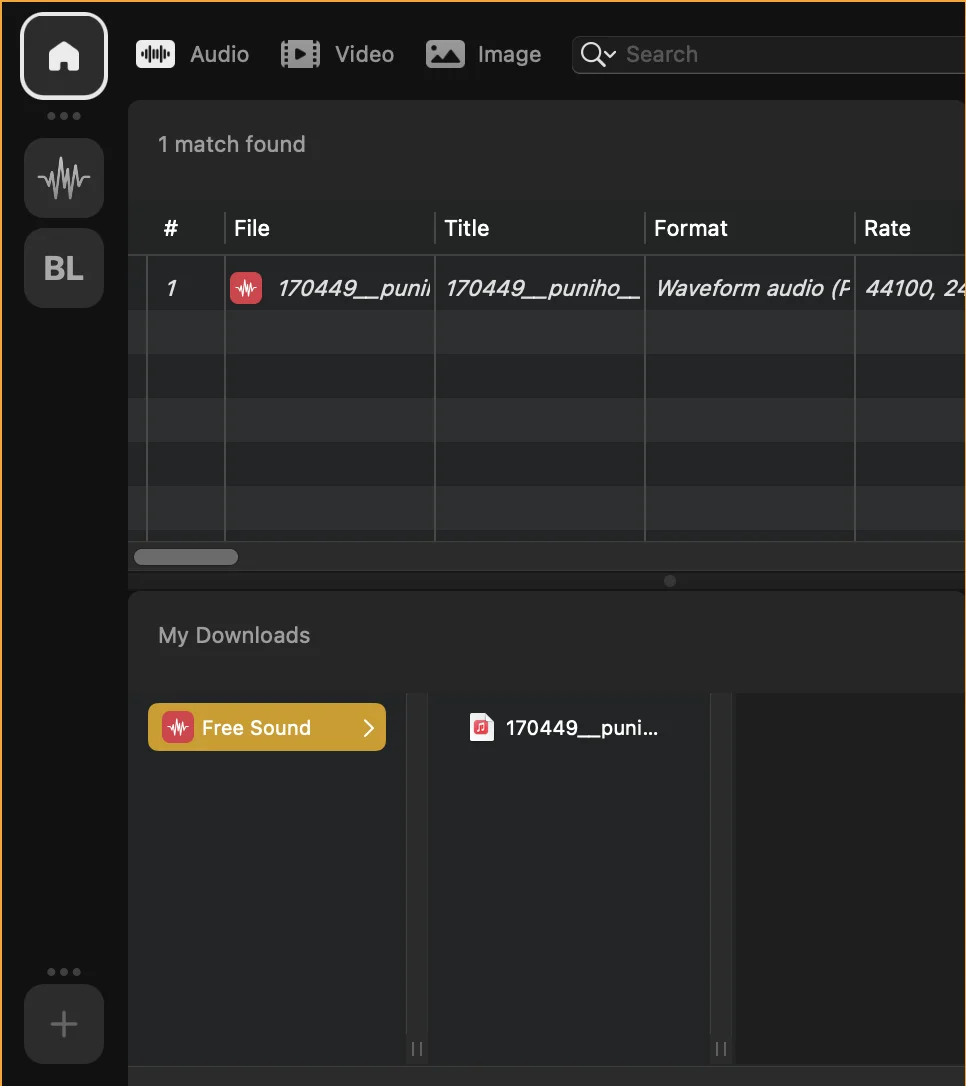Click the Free Sound red waveform icon
The width and height of the screenshot is (966, 1086).
[178, 727]
